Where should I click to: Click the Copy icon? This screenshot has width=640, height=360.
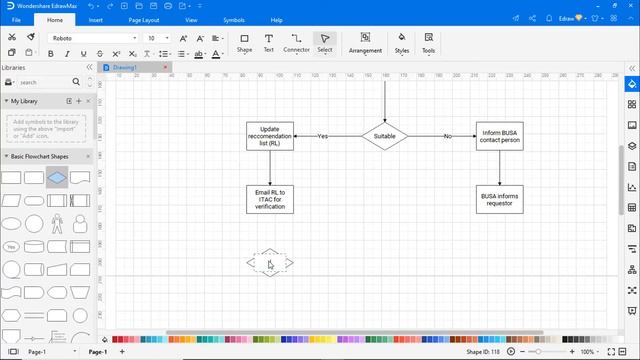pyautogui.click(x=12, y=53)
